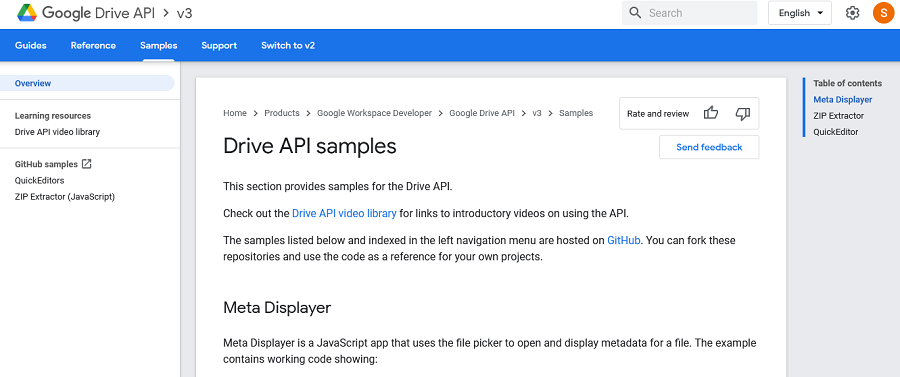The height and width of the screenshot is (377, 900).
Task: Open the Support tab
Action: point(219,45)
